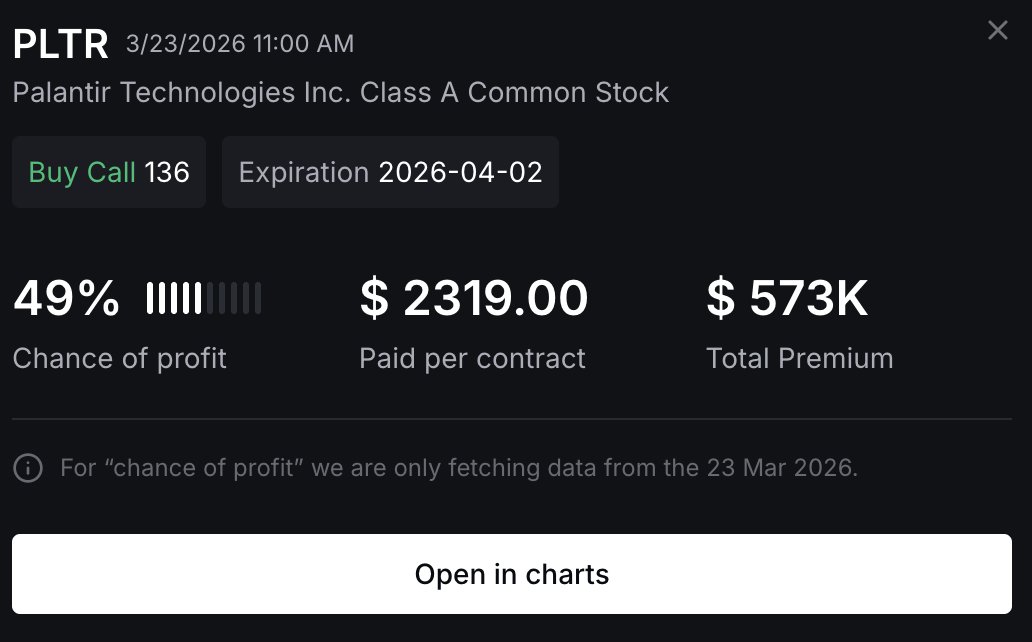Click the Total Premium label
Screen dimensions: 1032x642
coord(800,358)
